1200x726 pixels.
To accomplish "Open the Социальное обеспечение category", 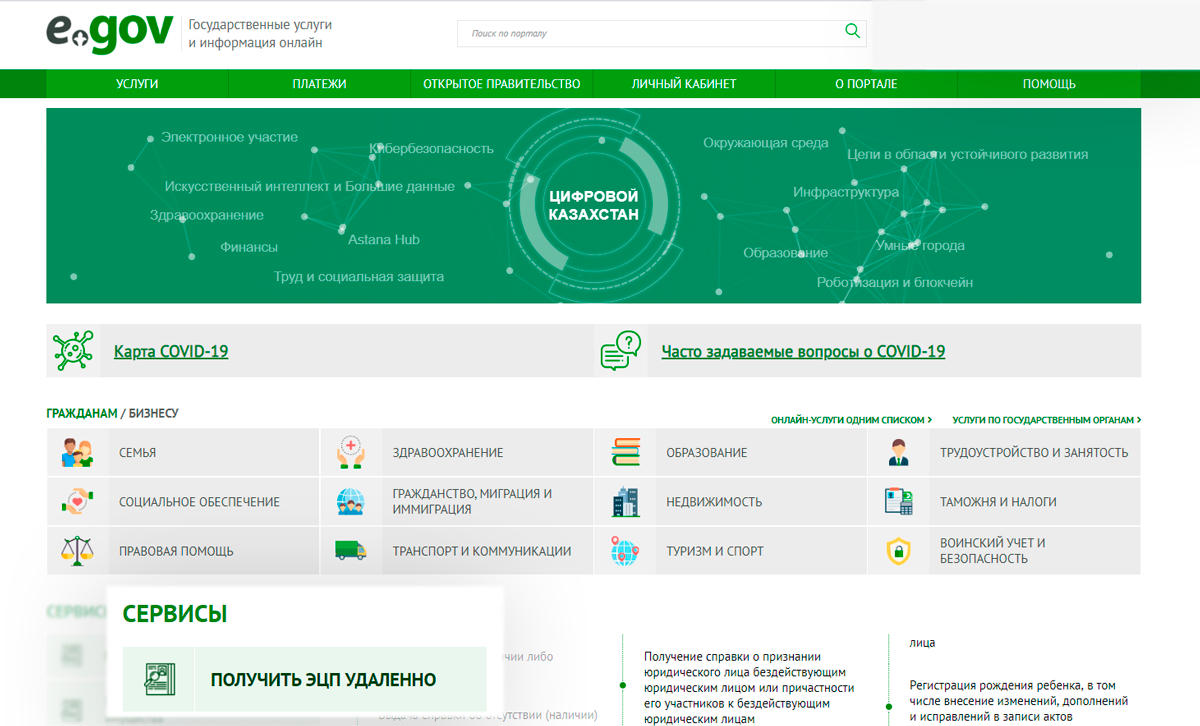I will [x=183, y=502].
